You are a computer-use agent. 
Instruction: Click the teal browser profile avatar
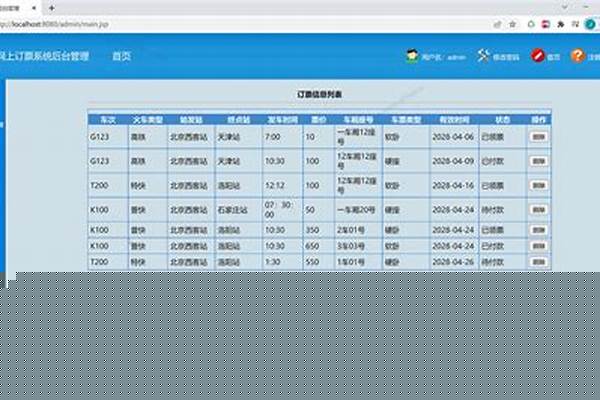(x=590, y=24)
